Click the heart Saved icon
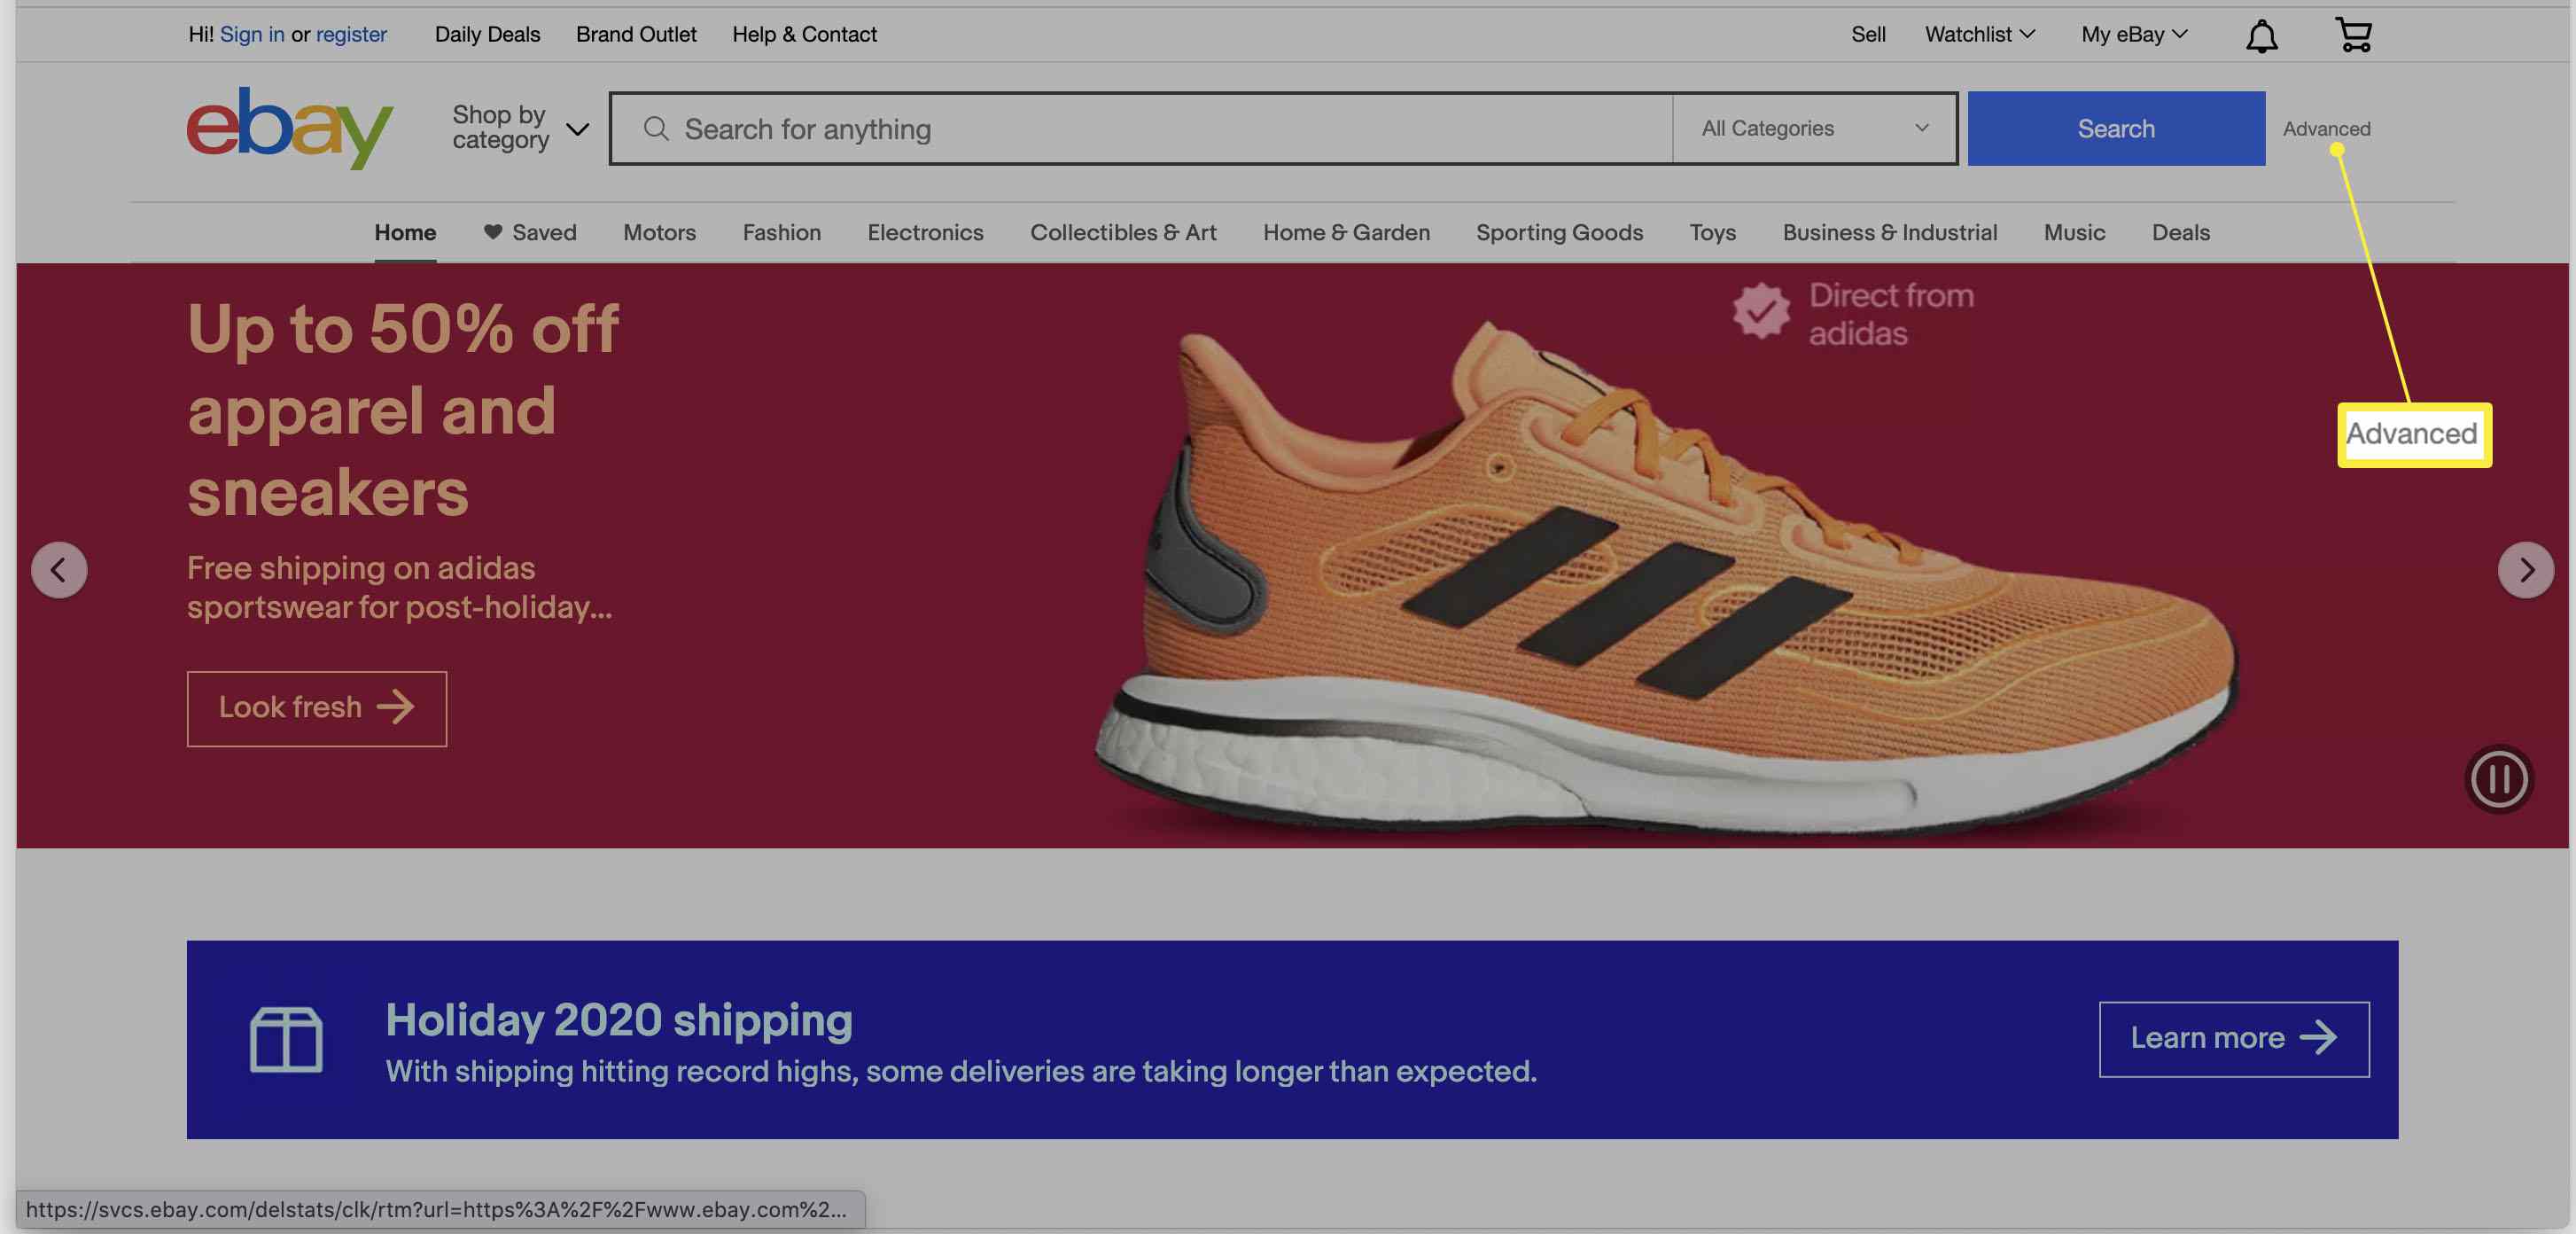The width and height of the screenshot is (2576, 1234). click(x=492, y=232)
